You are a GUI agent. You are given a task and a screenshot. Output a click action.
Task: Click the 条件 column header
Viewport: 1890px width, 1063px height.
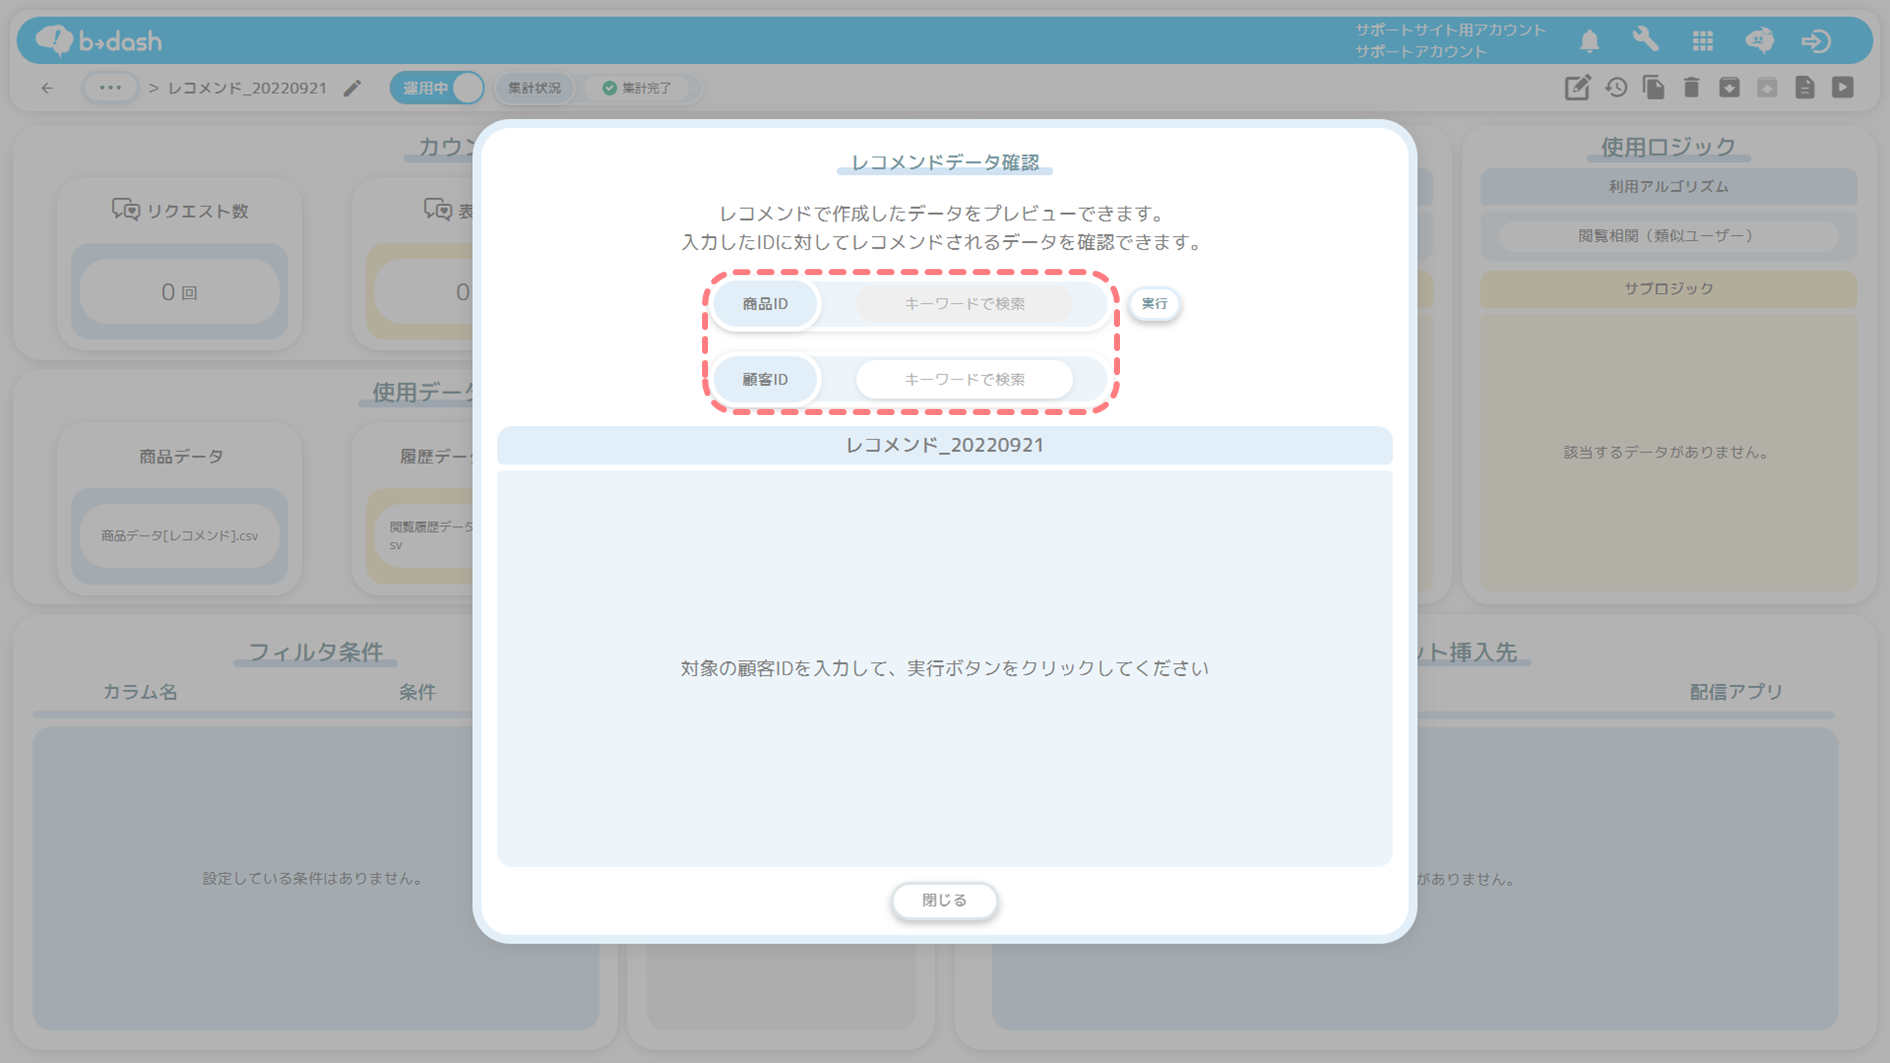(417, 692)
